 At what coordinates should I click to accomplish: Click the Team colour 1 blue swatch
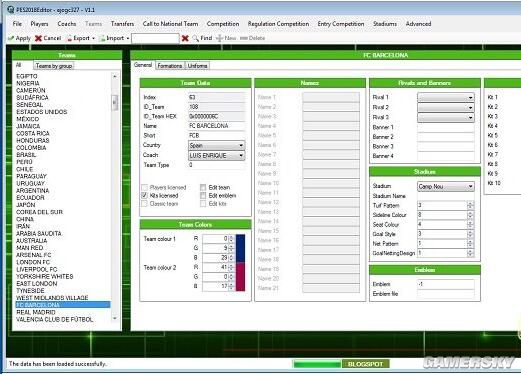pos(240,248)
